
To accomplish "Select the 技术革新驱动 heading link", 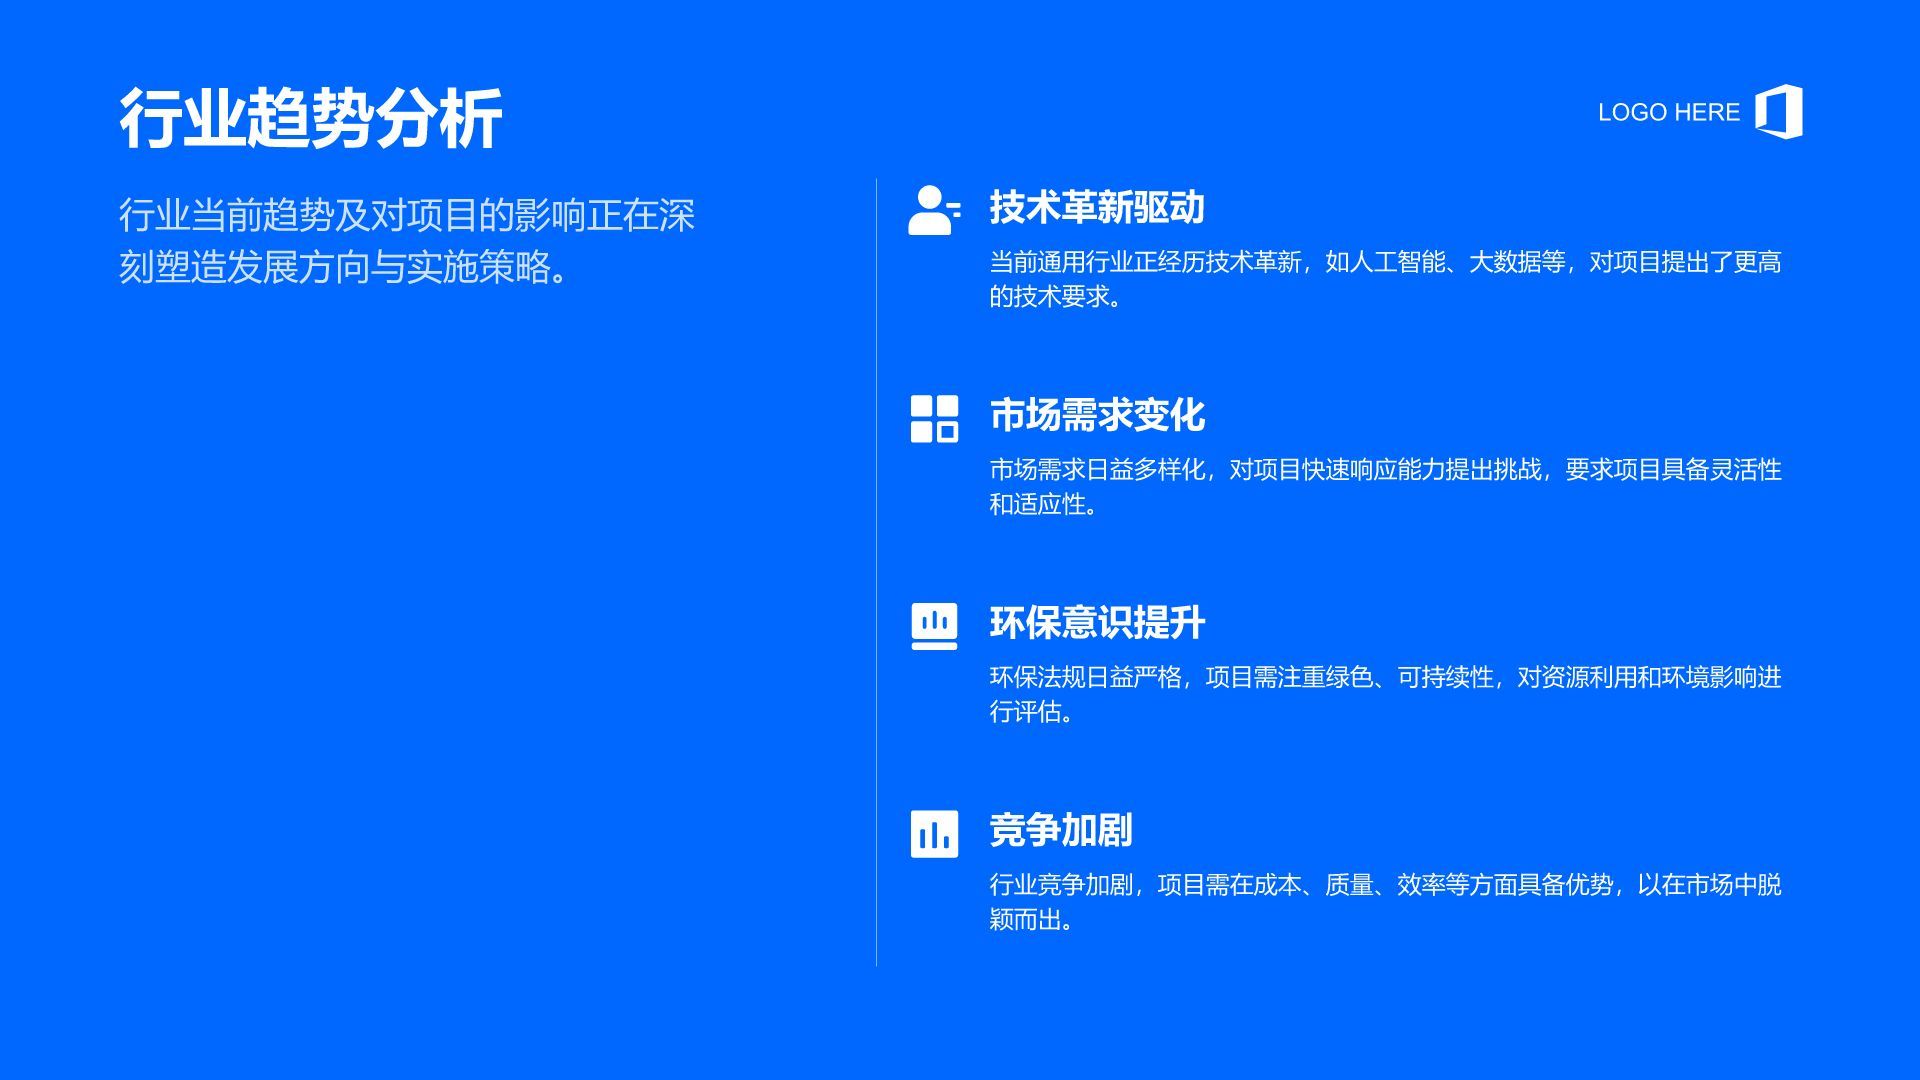I will [x=1098, y=208].
